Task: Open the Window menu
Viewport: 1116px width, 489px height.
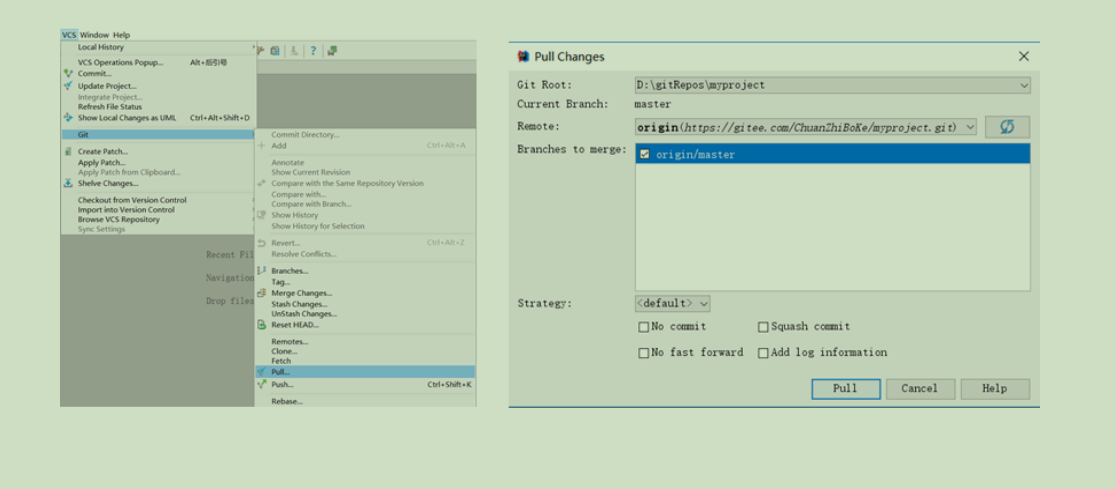Action: [95, 35]
